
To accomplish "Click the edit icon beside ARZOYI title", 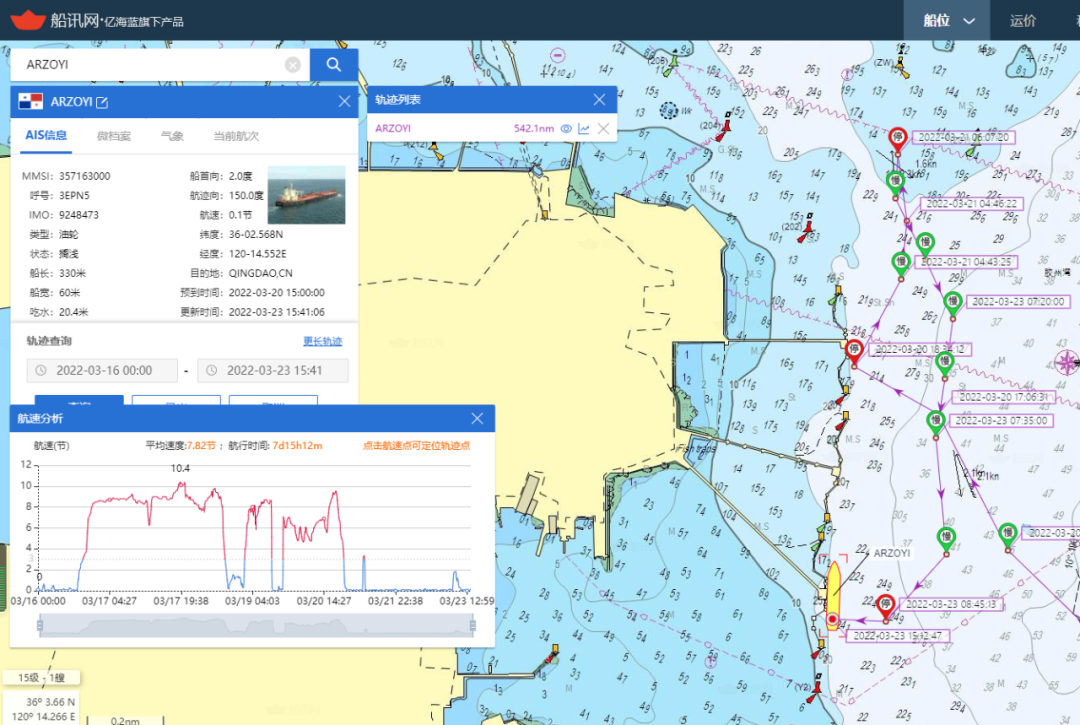I will [x=101, y=102].
